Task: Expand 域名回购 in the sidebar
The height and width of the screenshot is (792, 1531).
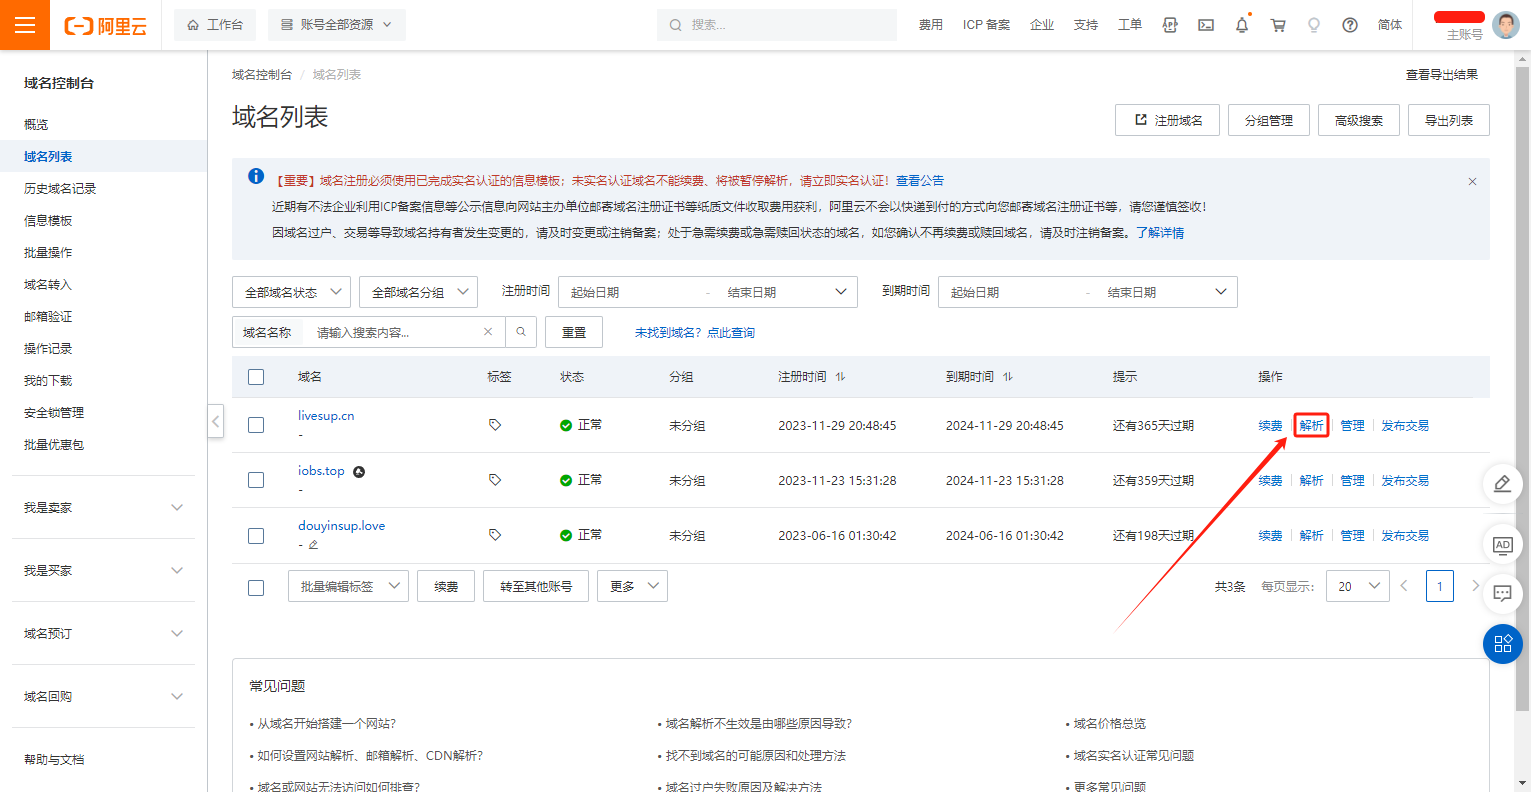Action: tap(103, 696)
